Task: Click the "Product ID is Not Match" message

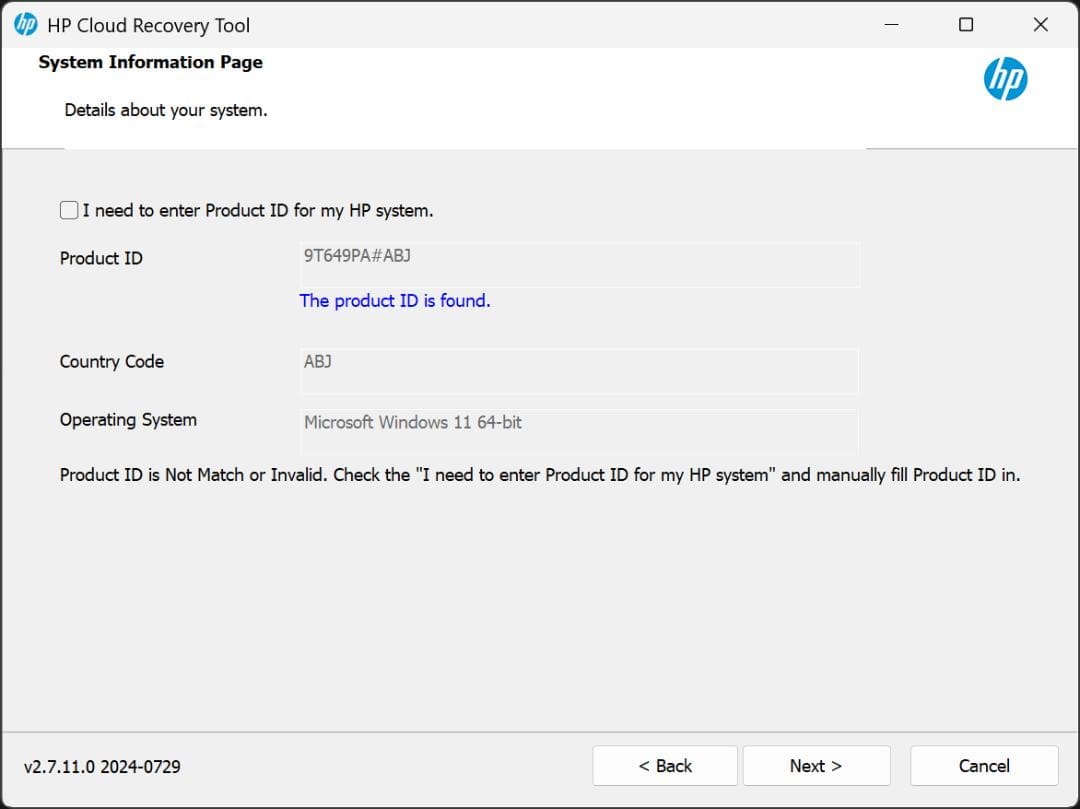Action: [x=540, y=475]
